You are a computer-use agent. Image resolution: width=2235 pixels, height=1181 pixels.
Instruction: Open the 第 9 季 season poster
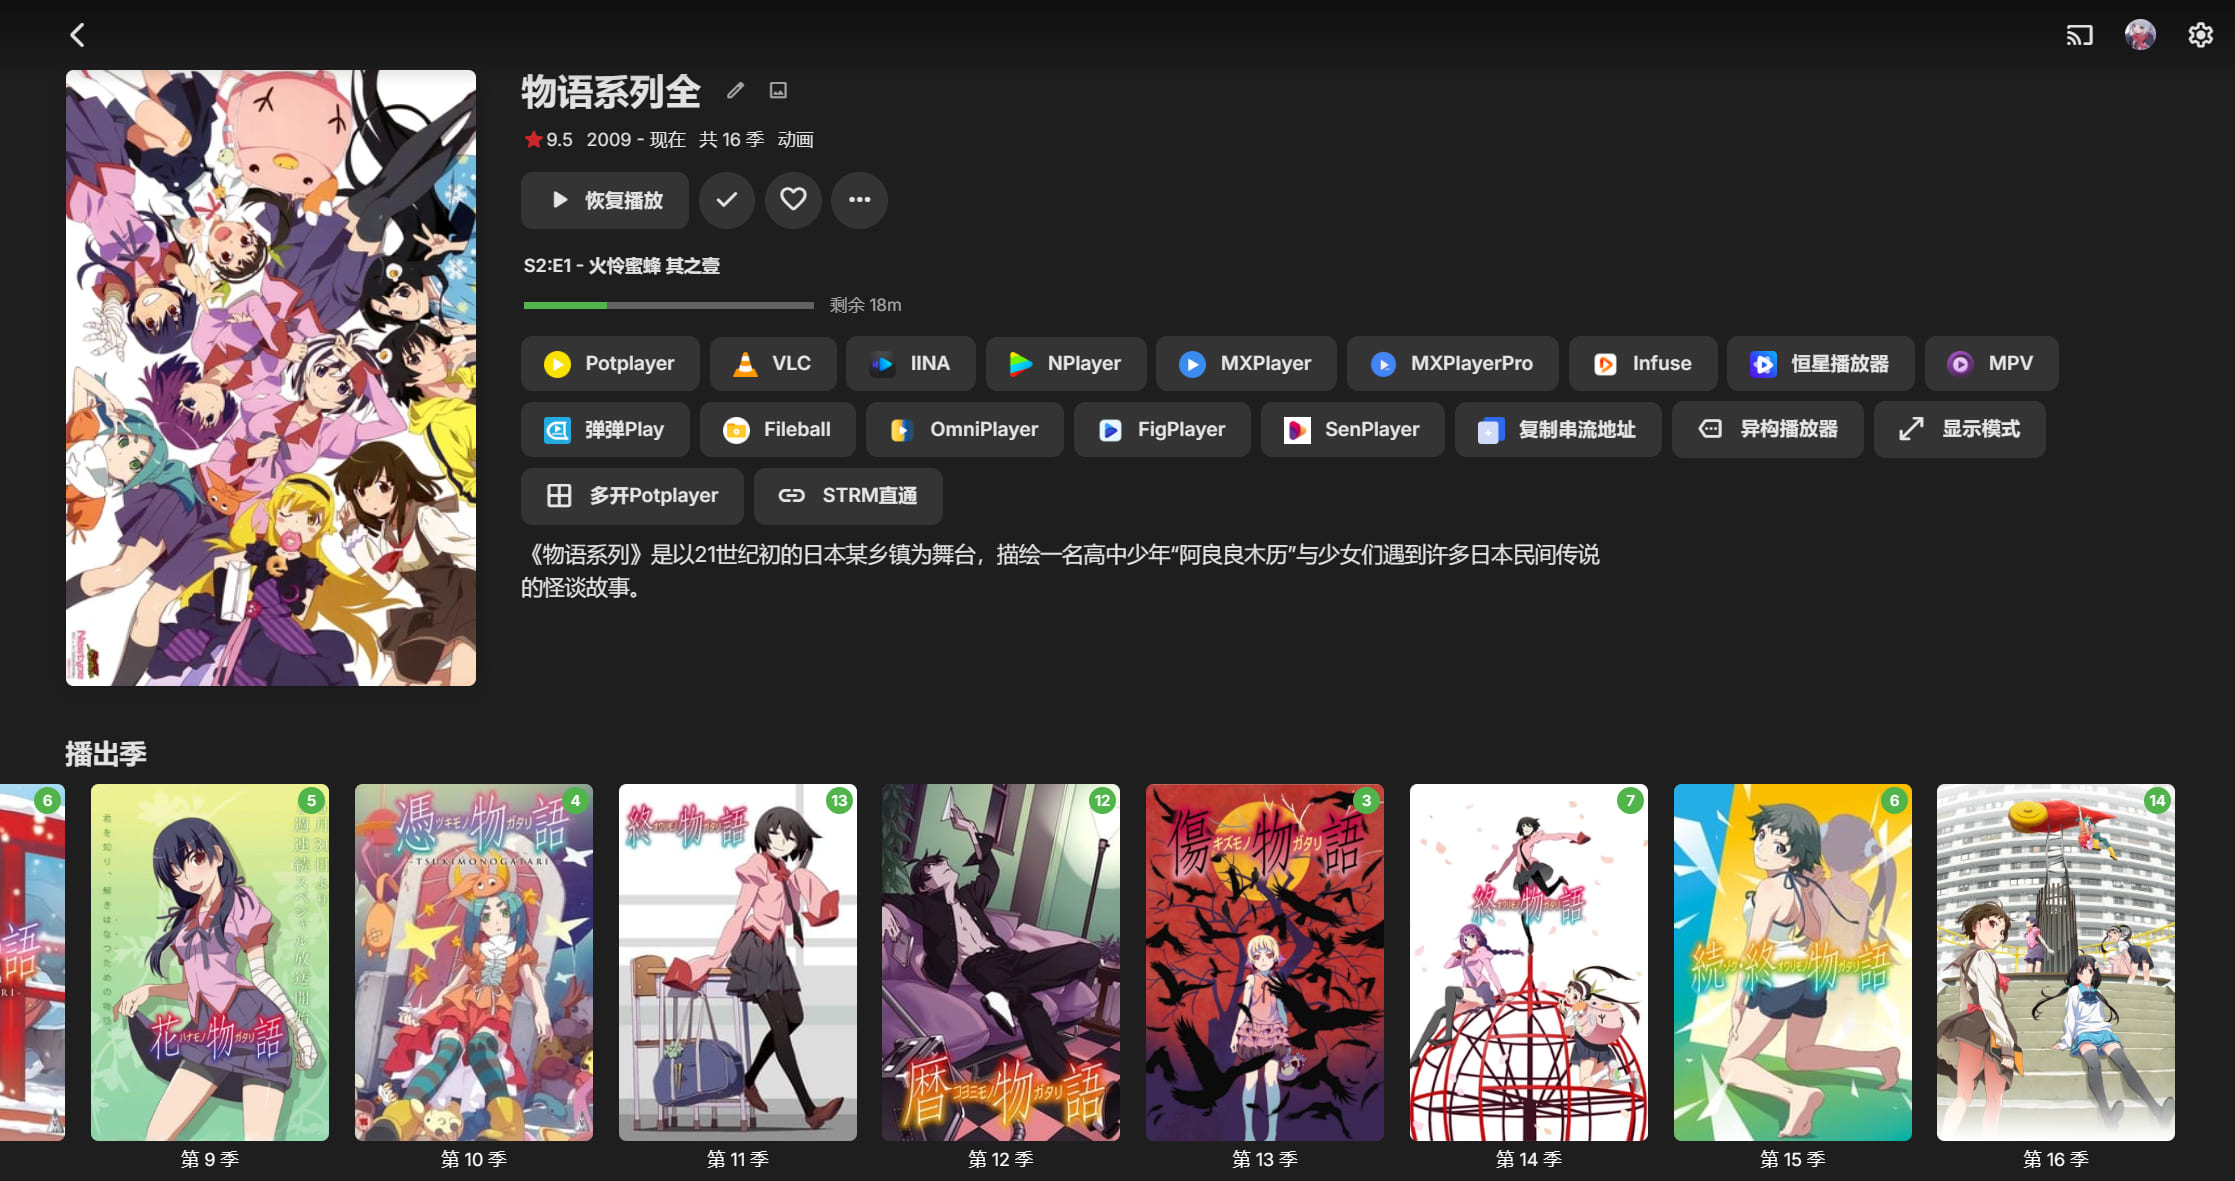click(210, 962)
